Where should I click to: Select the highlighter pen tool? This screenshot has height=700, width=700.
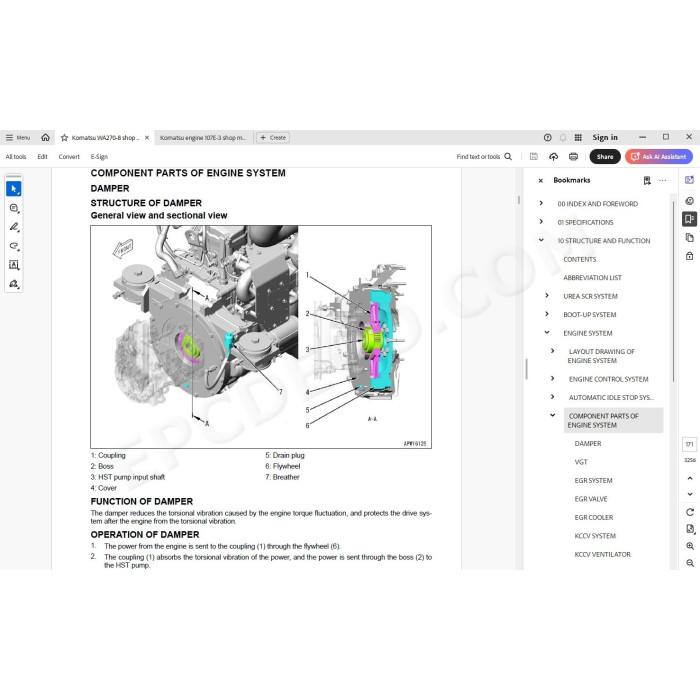[14, 227]
